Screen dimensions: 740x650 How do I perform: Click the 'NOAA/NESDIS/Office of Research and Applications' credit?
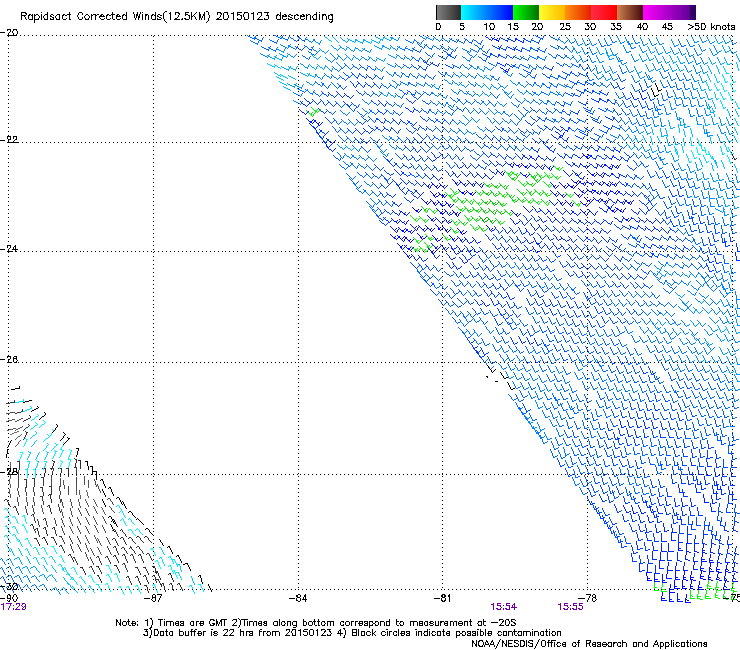(589, 644)
